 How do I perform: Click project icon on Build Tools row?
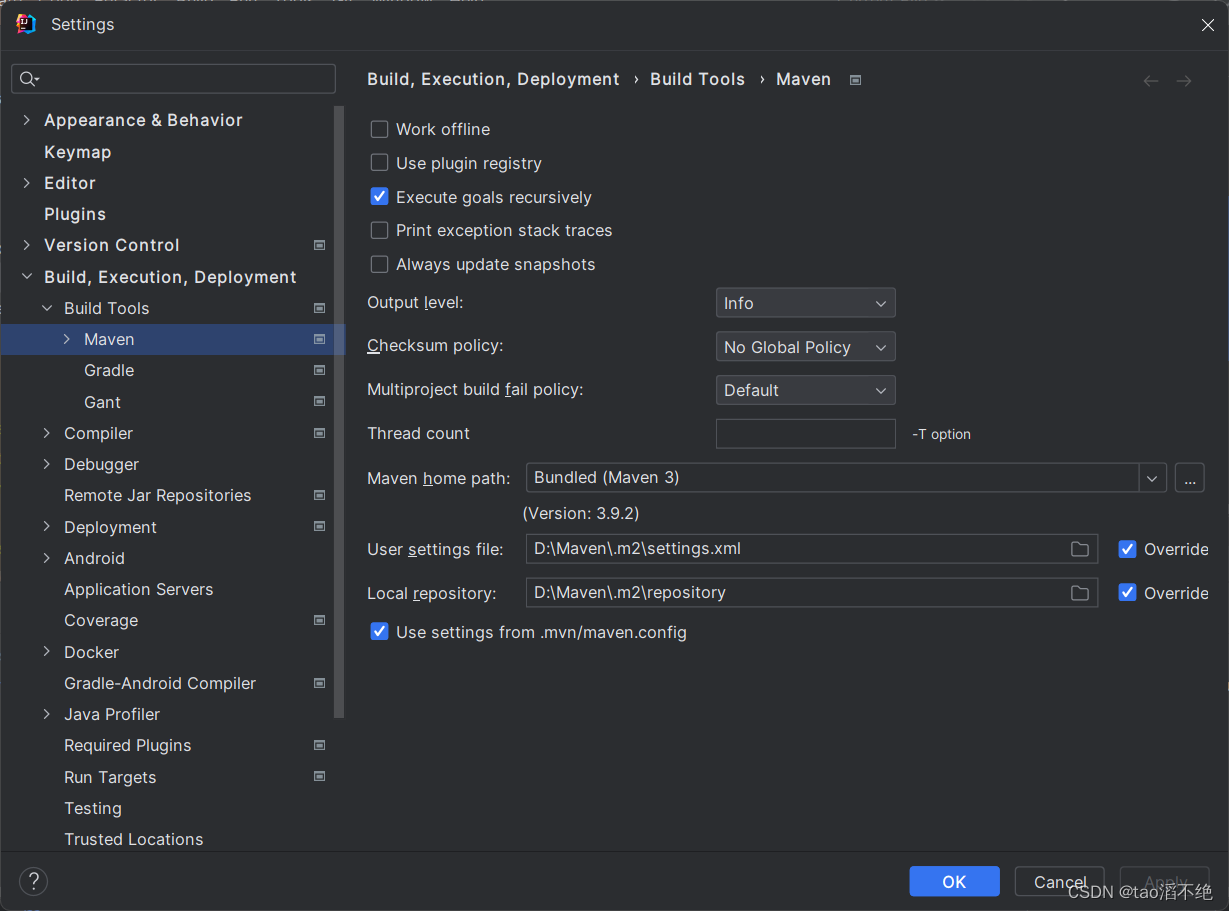click(319, 308)
